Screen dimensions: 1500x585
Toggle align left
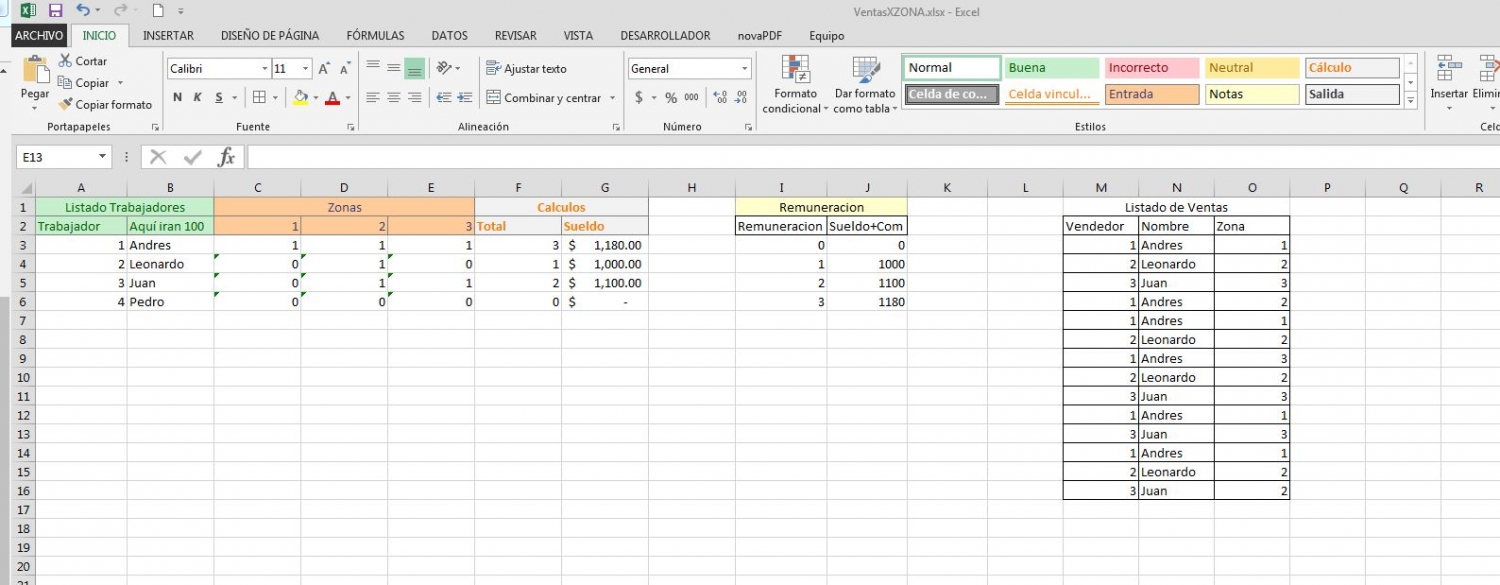[373, 98]
